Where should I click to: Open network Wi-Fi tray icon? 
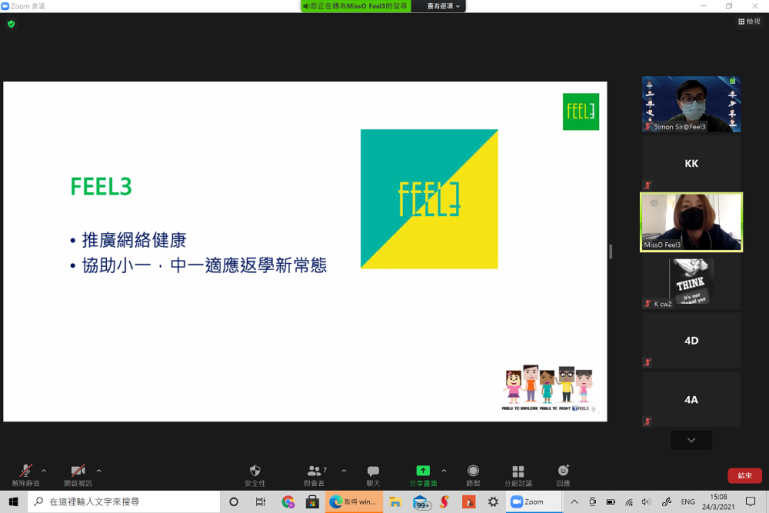(x=629, y=502)
